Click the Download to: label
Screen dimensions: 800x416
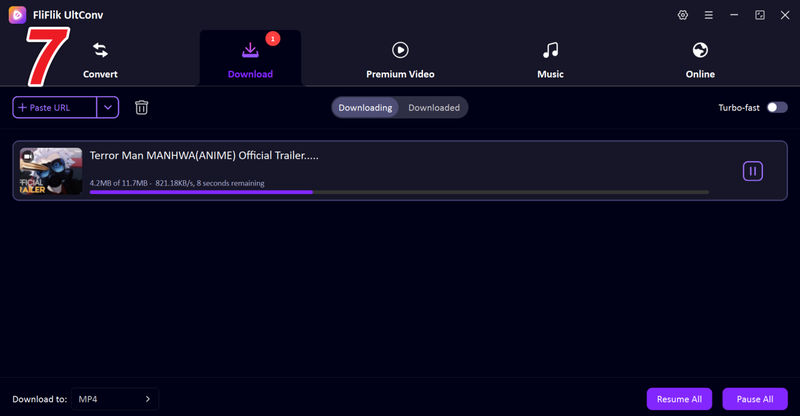point(40,399)
